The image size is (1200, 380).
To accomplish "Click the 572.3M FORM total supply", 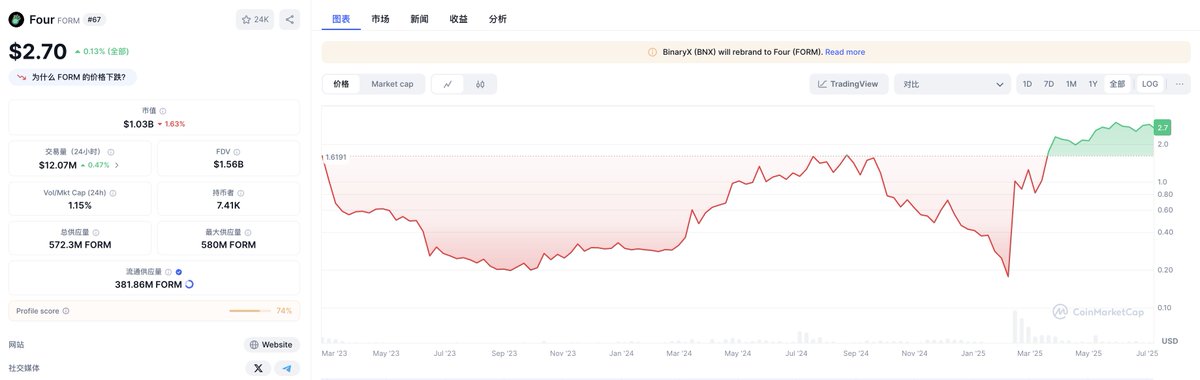I will (x=80, y=245).
